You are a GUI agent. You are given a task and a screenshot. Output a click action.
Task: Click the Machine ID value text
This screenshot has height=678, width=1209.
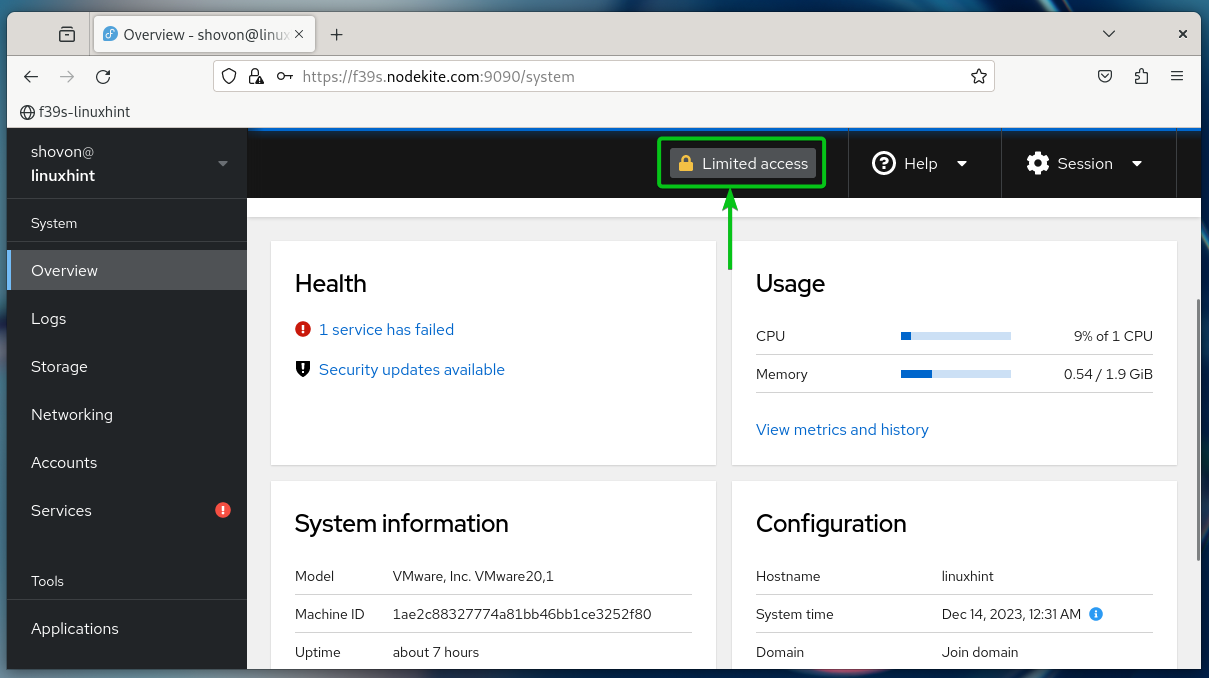pyautogui.click(x=522, y=614)
